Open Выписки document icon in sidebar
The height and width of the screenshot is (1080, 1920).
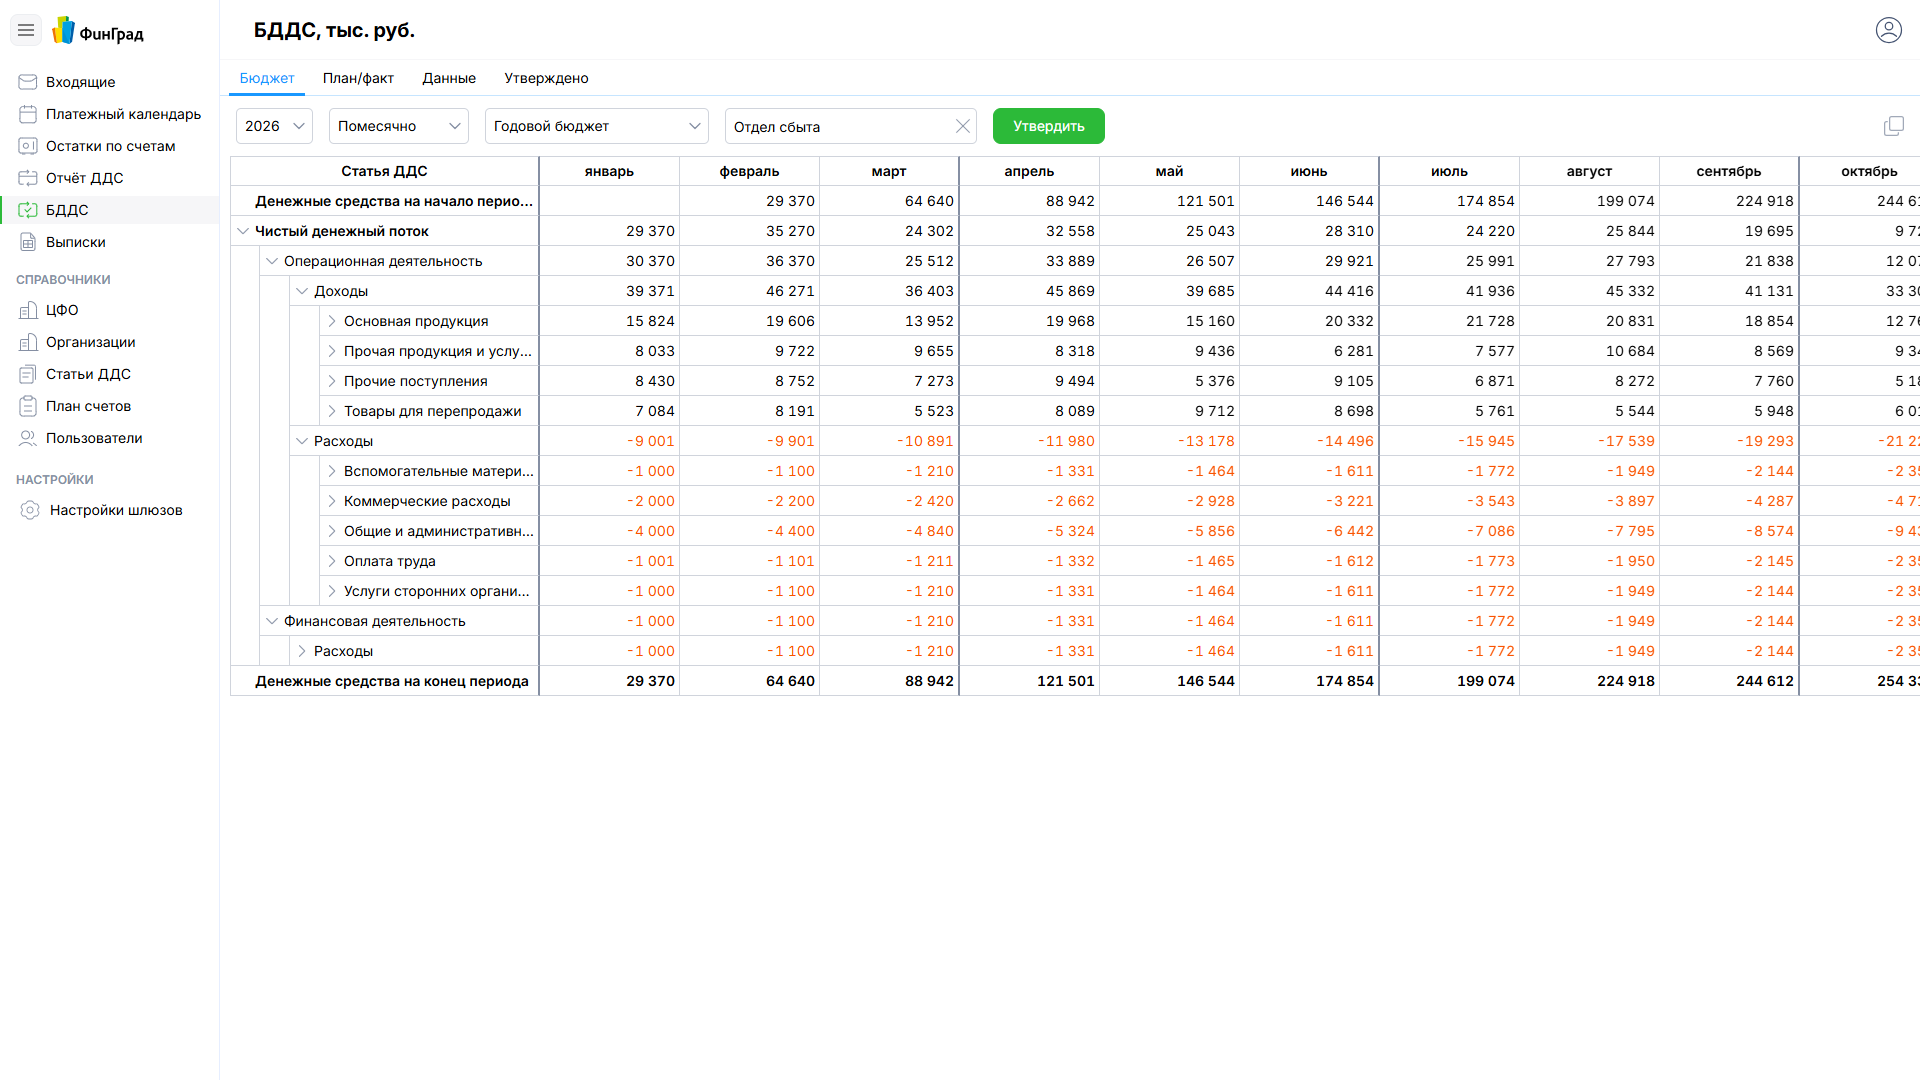28,242
